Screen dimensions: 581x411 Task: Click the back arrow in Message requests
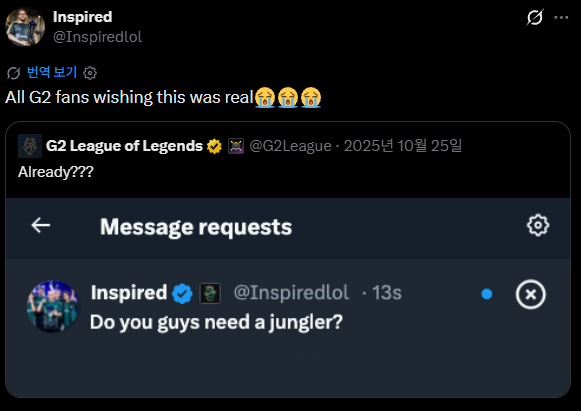pos(41,225)
